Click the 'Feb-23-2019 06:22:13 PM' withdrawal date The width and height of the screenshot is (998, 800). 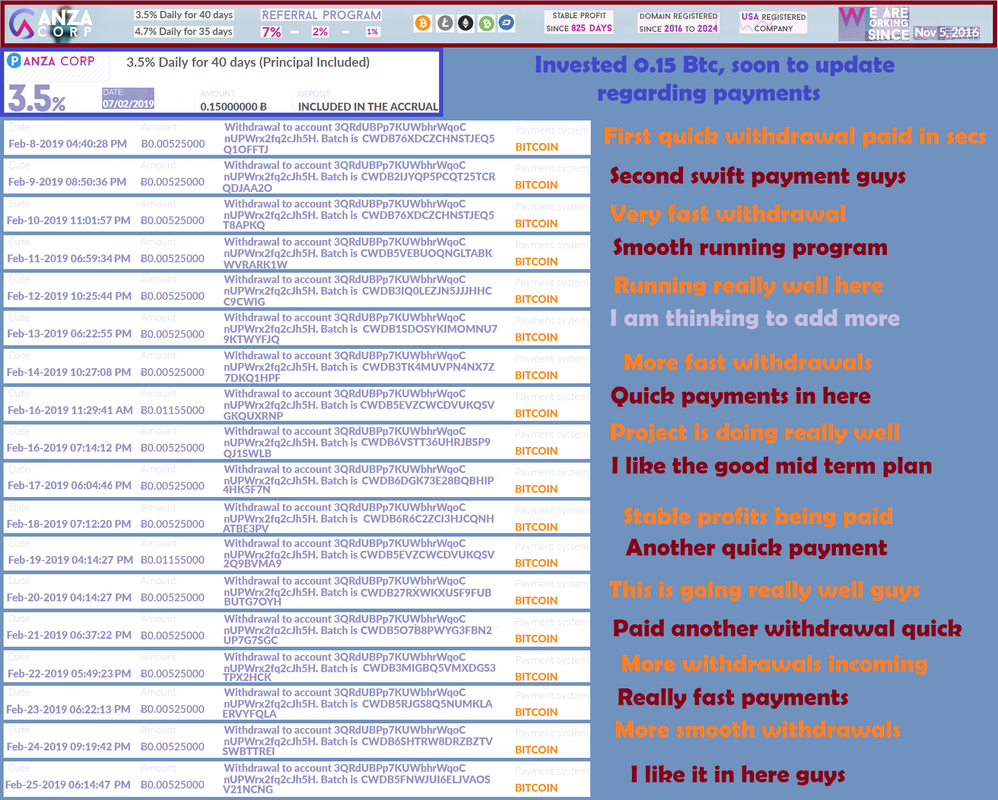68,709
